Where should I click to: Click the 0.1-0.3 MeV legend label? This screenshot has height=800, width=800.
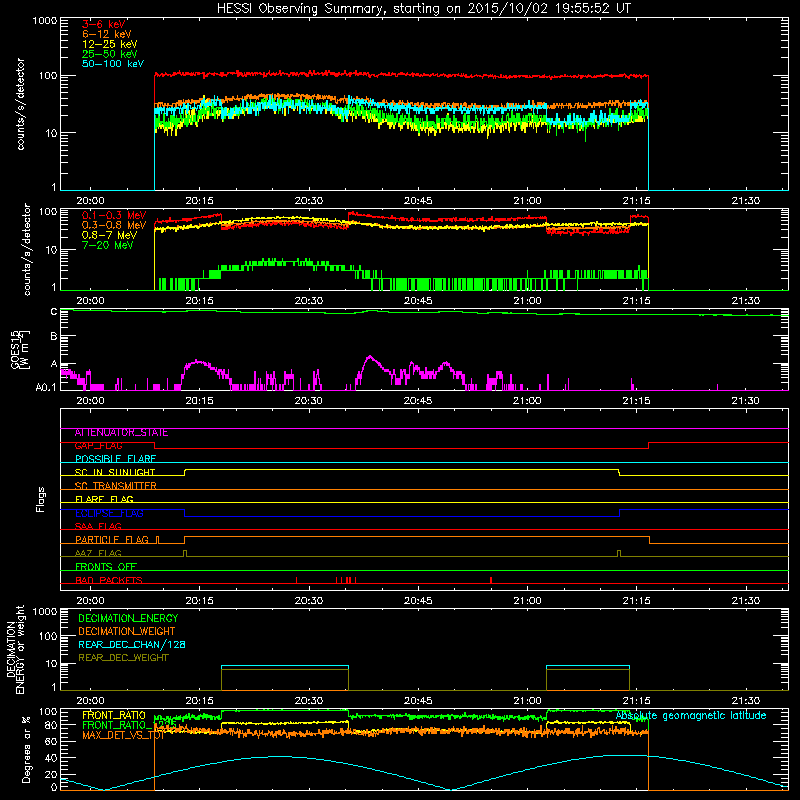(x=114, y=215)
